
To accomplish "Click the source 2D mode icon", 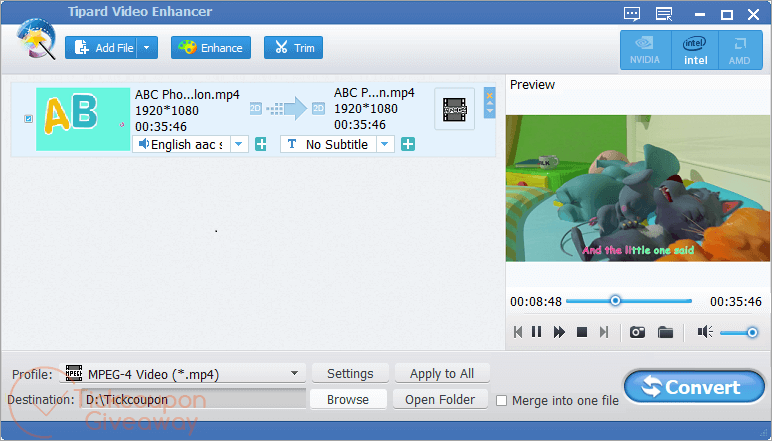I will (256, 108).
